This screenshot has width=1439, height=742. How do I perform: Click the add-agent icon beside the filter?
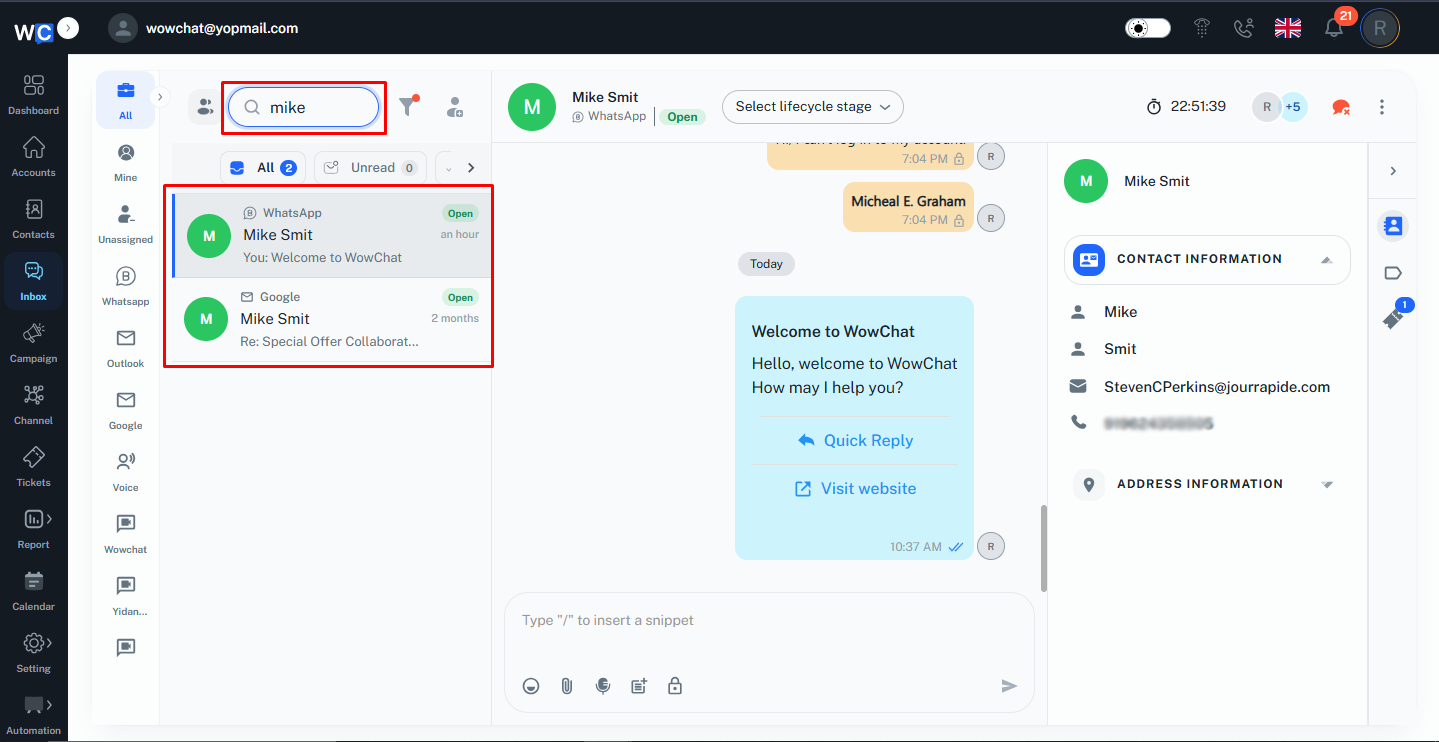click(x=455, y=107)
